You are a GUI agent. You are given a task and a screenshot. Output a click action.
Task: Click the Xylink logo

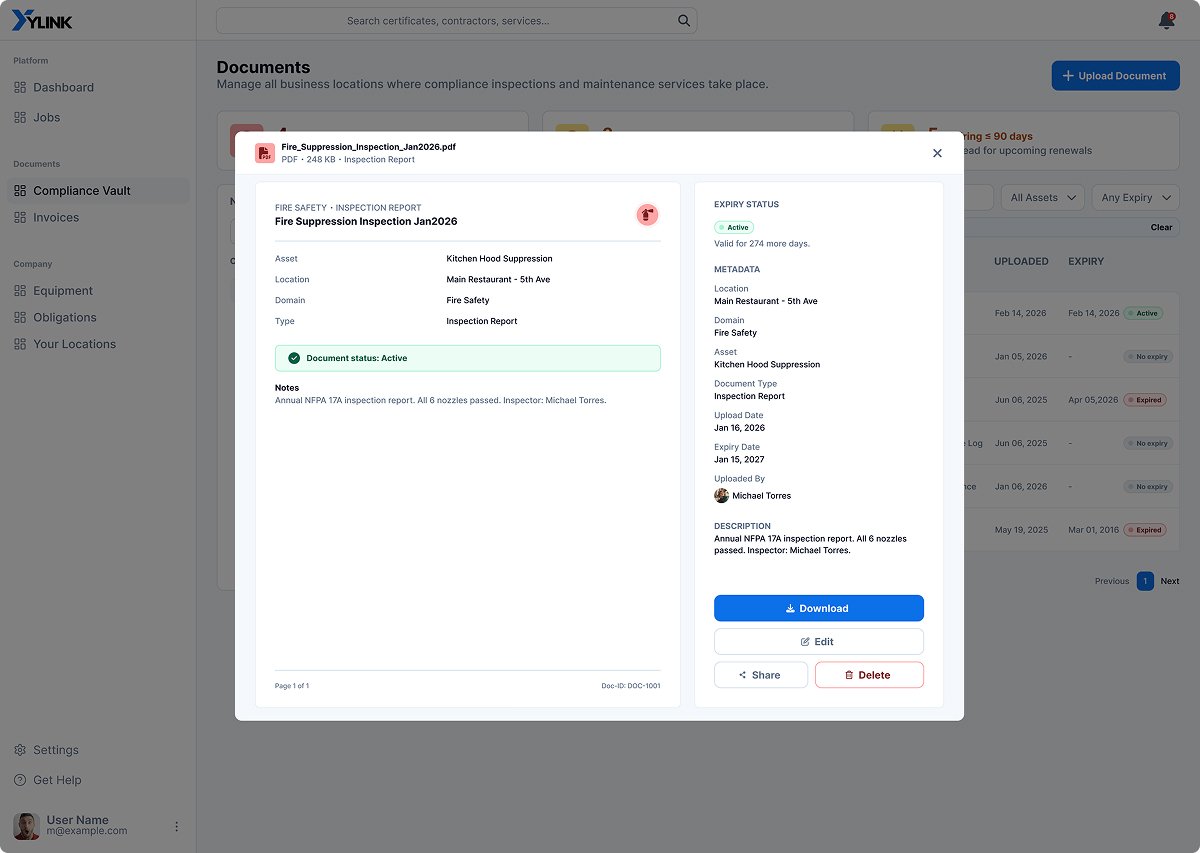coord(42,20)
